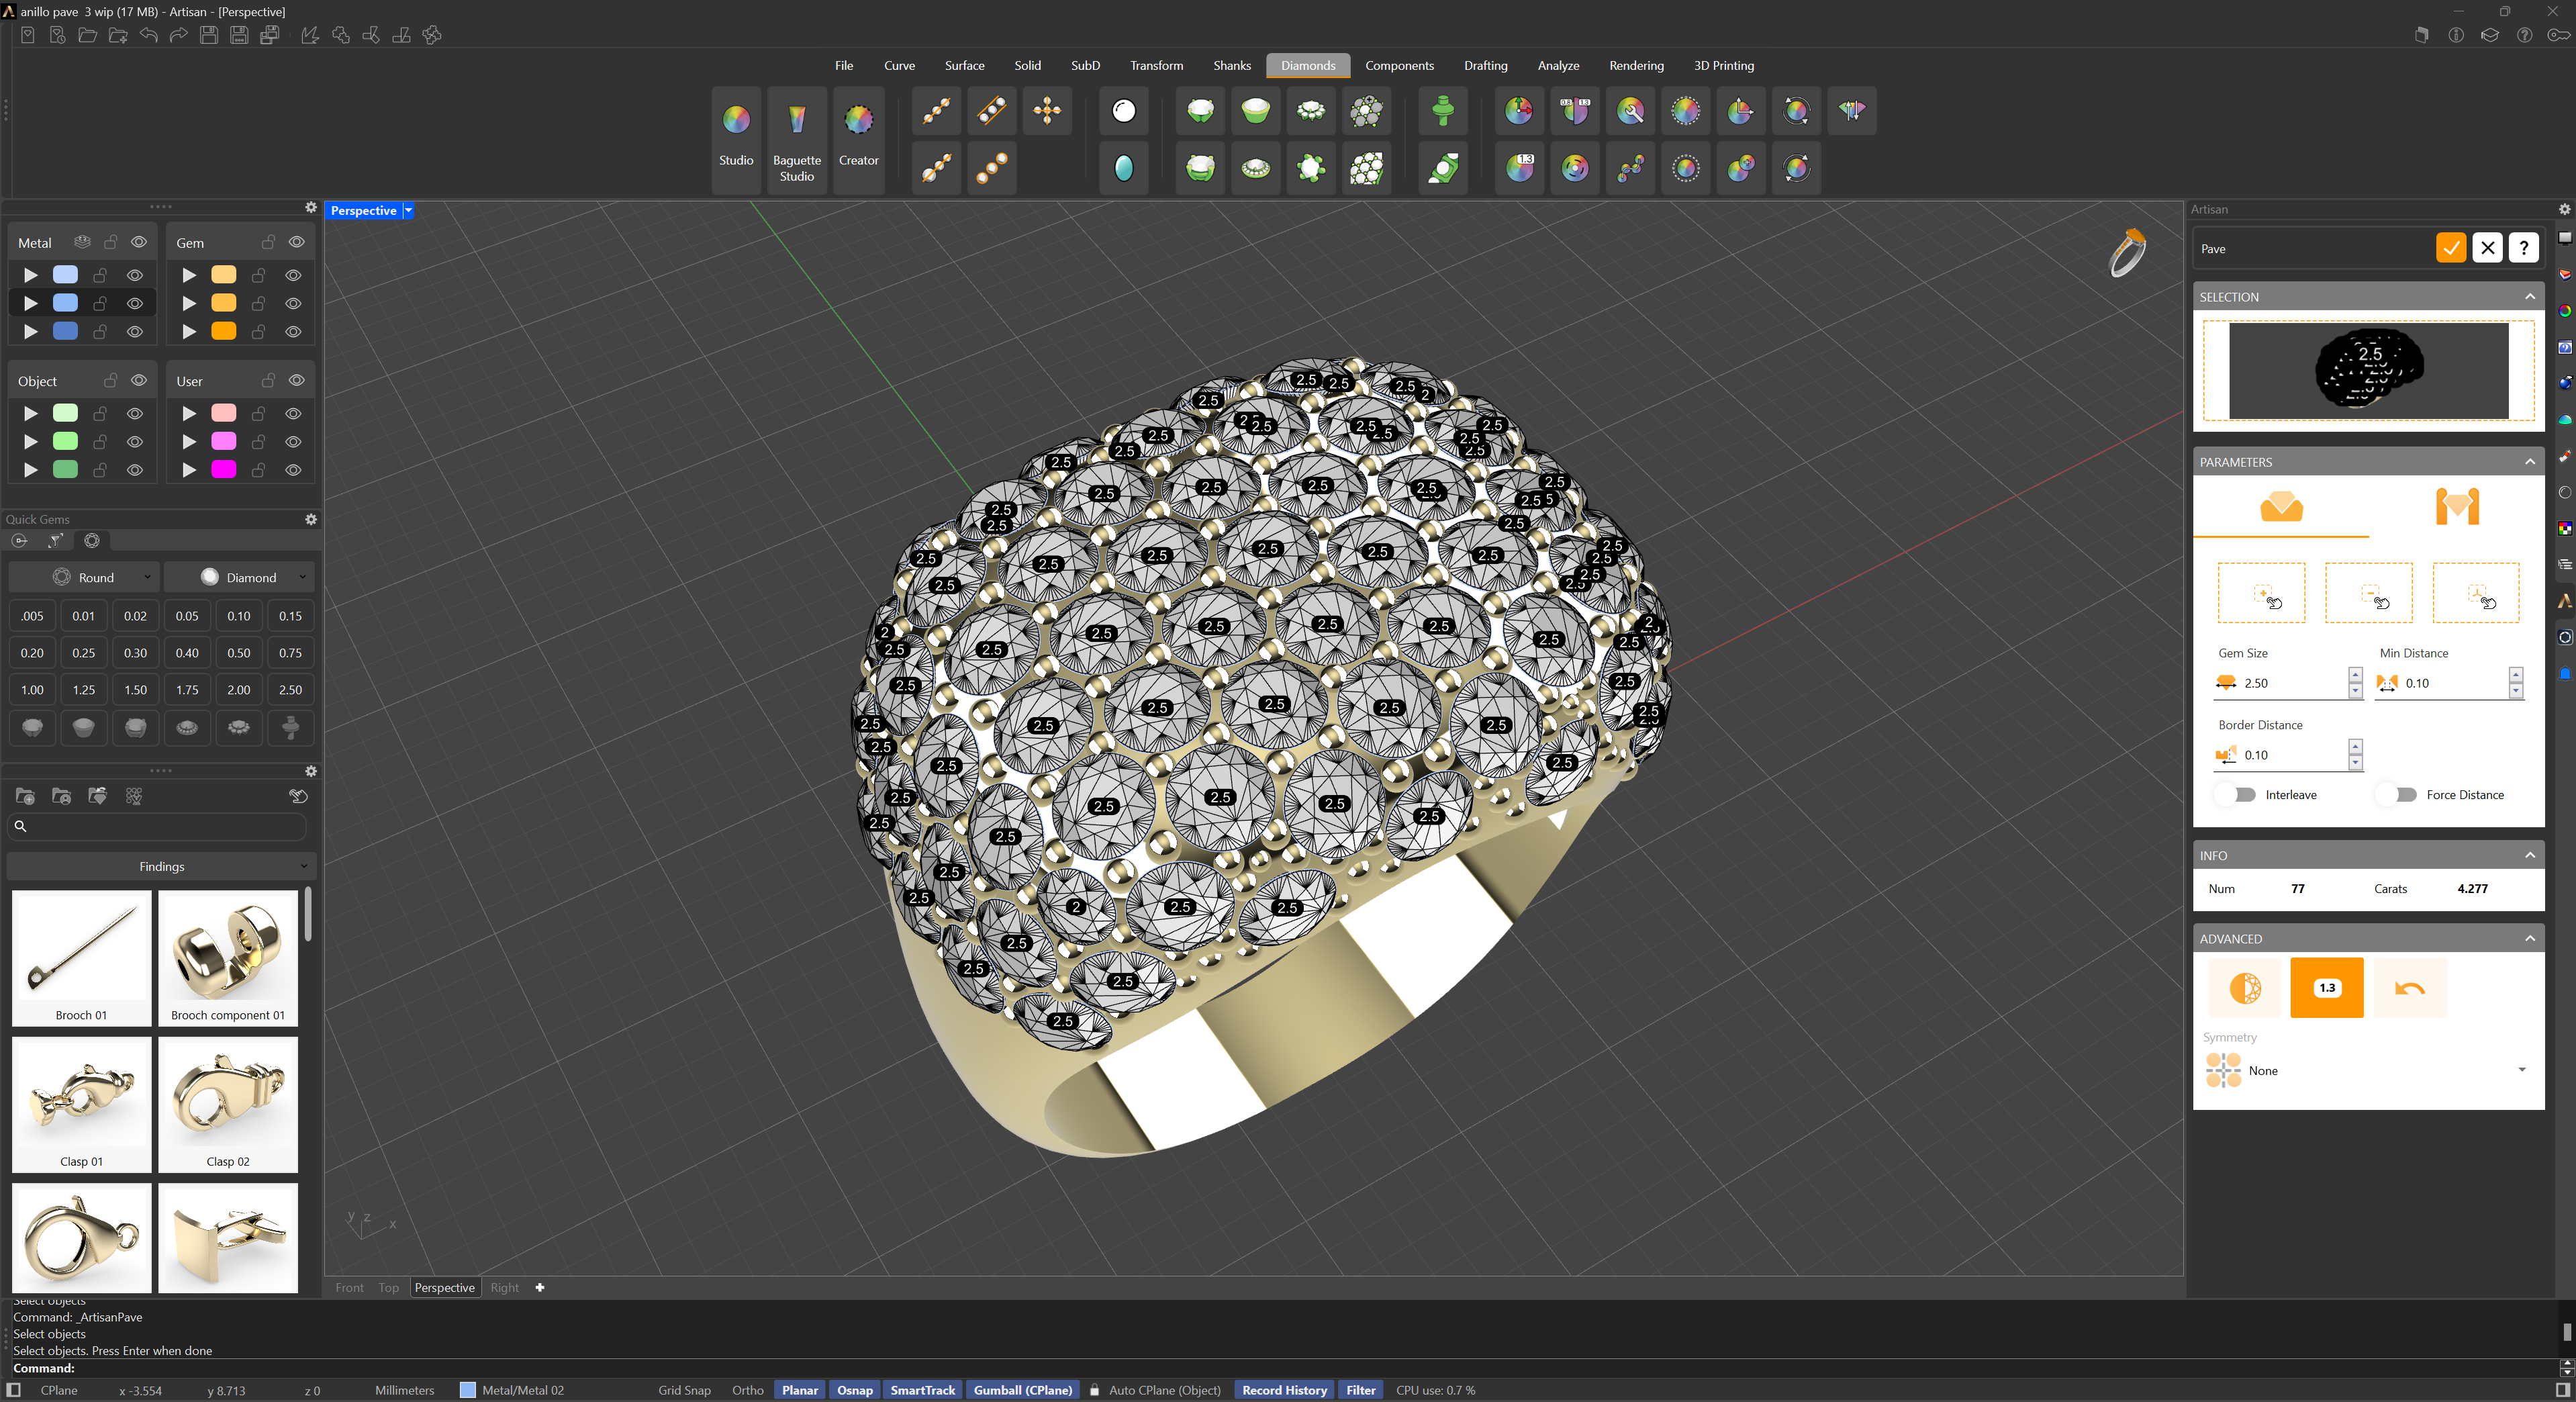Open file with the folder icon
Viewport: 2576px width, 1402px height.
point(88,35)
